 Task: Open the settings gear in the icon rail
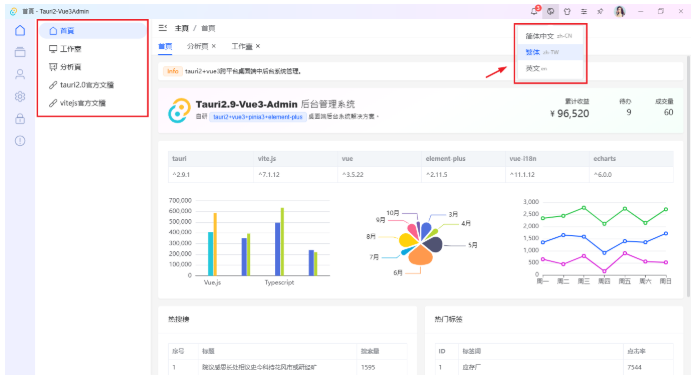click(x=20, y=96)
